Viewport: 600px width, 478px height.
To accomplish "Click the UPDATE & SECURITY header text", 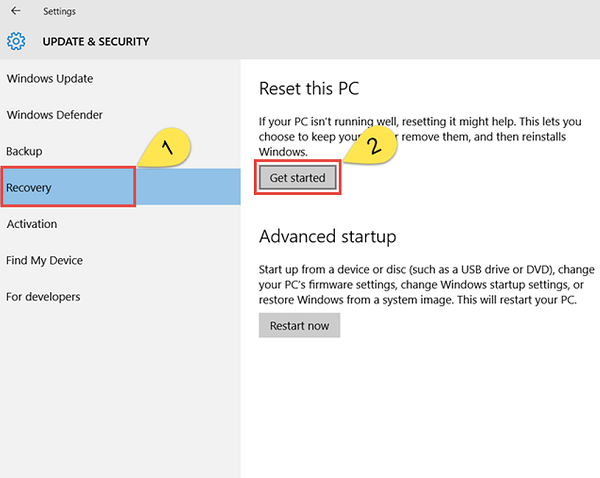I will click(96, 42).
